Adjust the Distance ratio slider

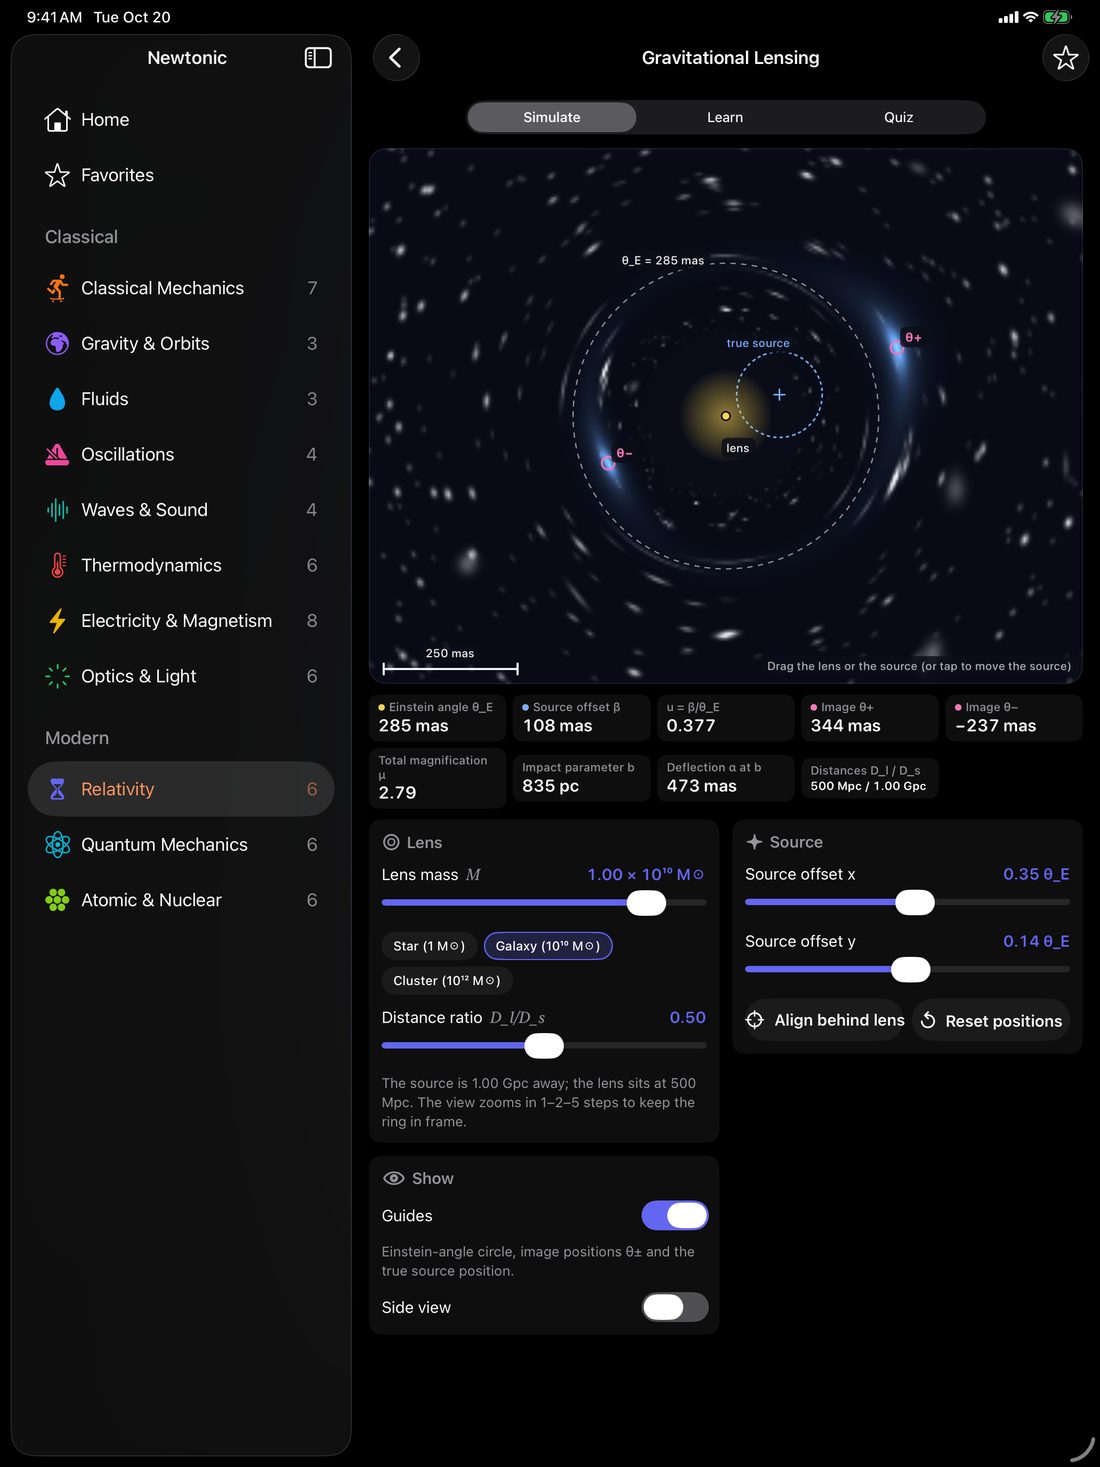coord(544,1046)
